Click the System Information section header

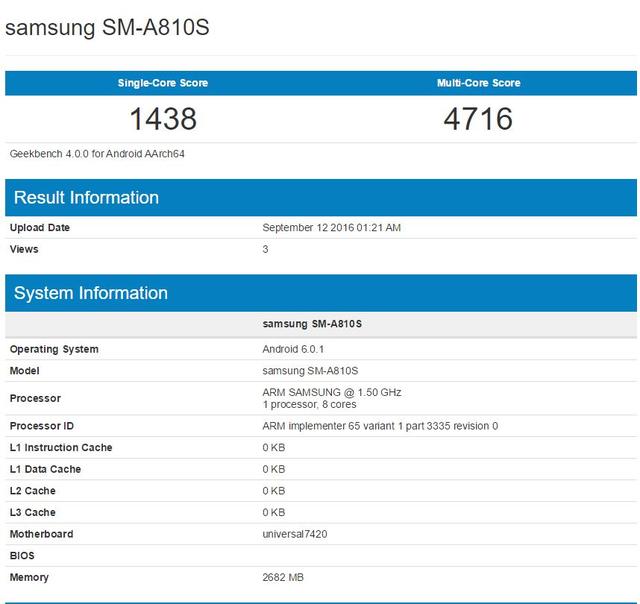321,293
